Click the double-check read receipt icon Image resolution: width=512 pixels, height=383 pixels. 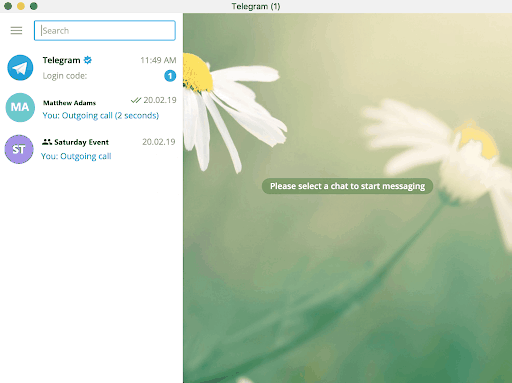coord(136,100)
